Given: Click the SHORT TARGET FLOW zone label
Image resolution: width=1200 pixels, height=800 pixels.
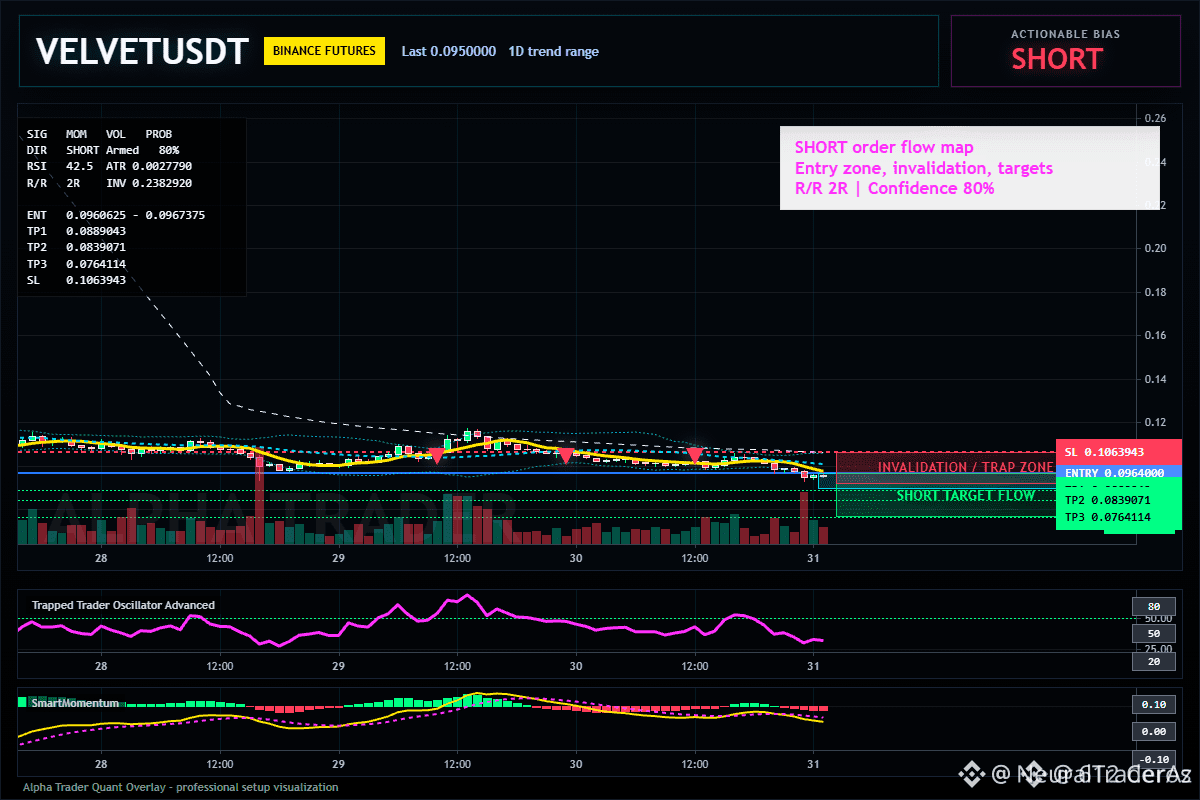Looking at the screenshot, I should click(966, 495).
